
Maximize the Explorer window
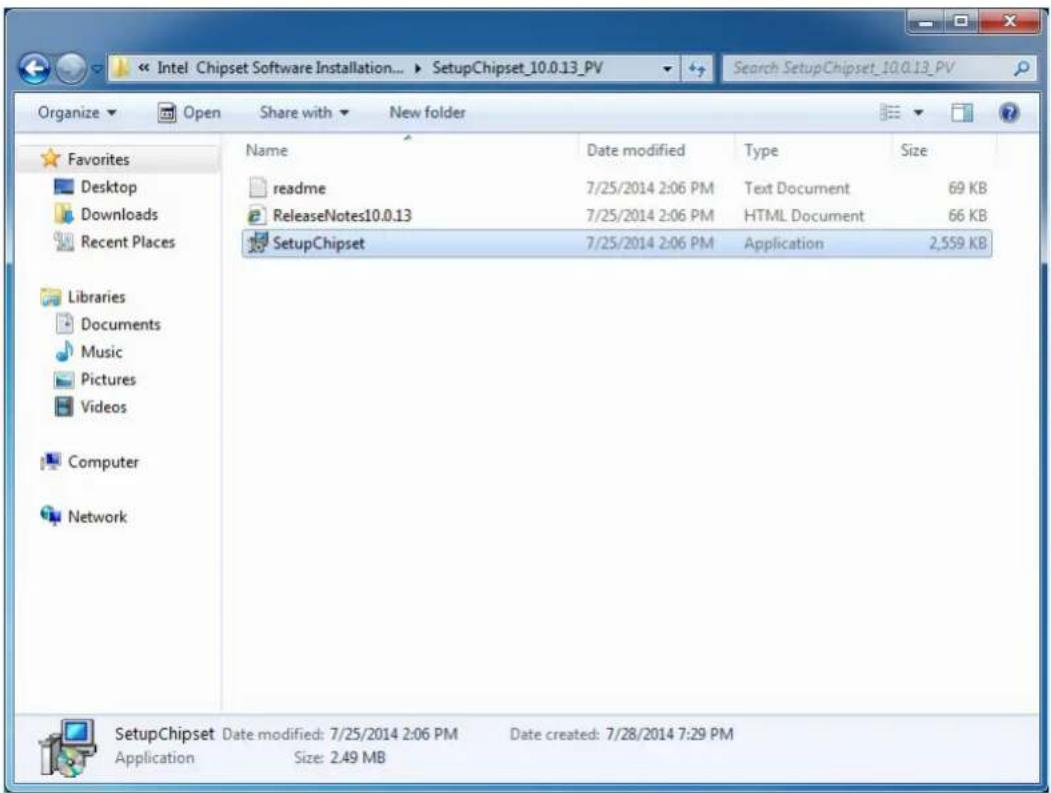961,22
